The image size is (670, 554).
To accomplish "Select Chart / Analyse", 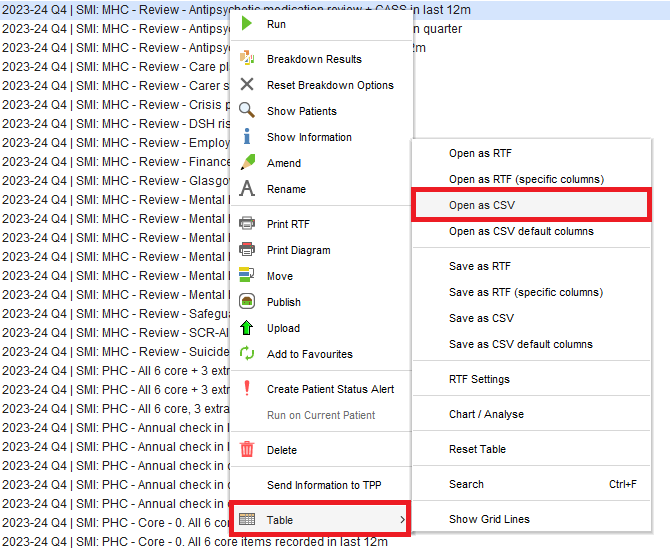I will coord(532,414).
